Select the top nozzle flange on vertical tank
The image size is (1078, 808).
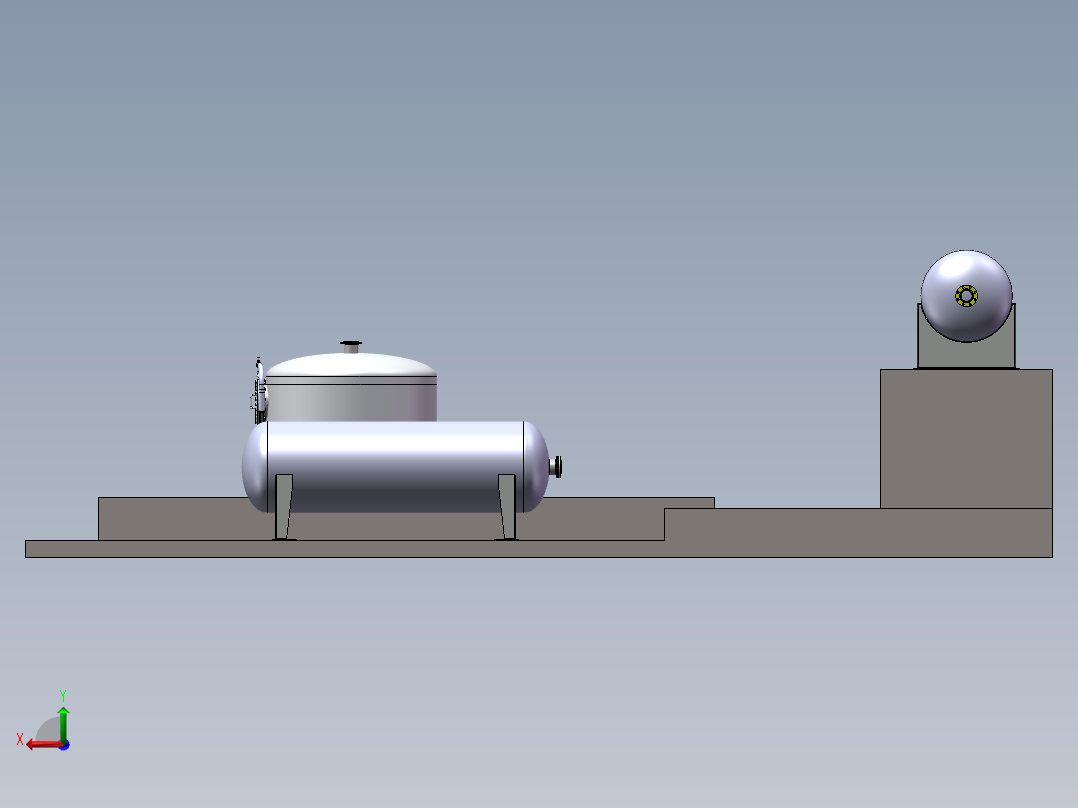click(351, 343)
